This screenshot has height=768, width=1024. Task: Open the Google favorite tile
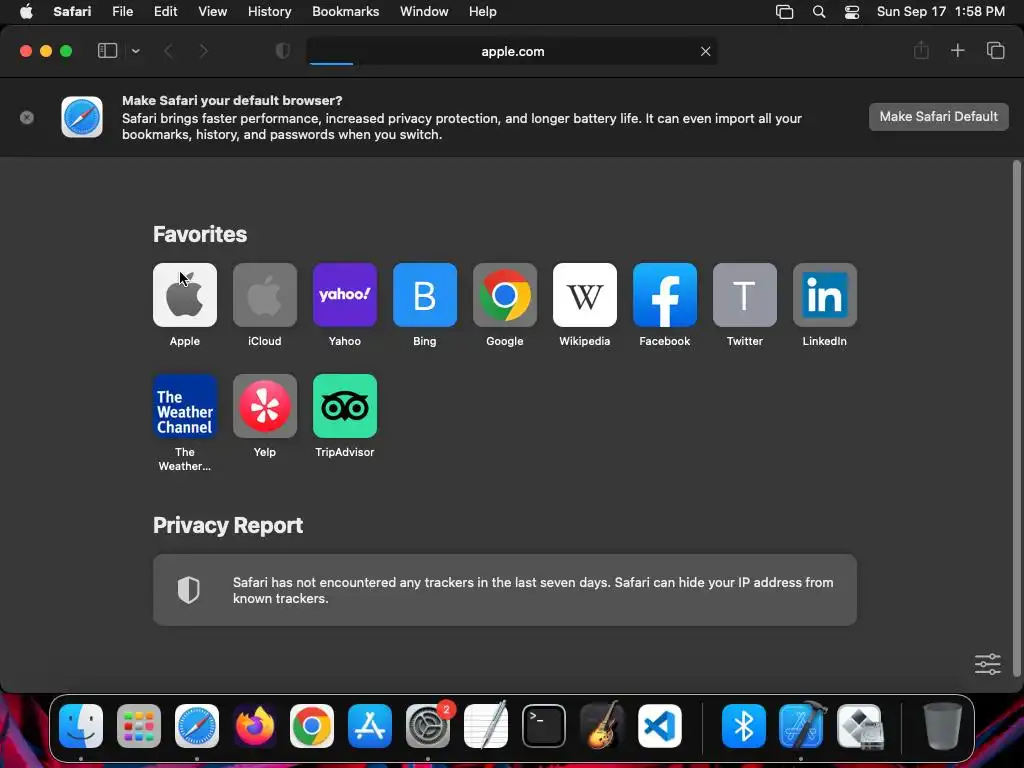pyautogui.click(x=505, y=295)
